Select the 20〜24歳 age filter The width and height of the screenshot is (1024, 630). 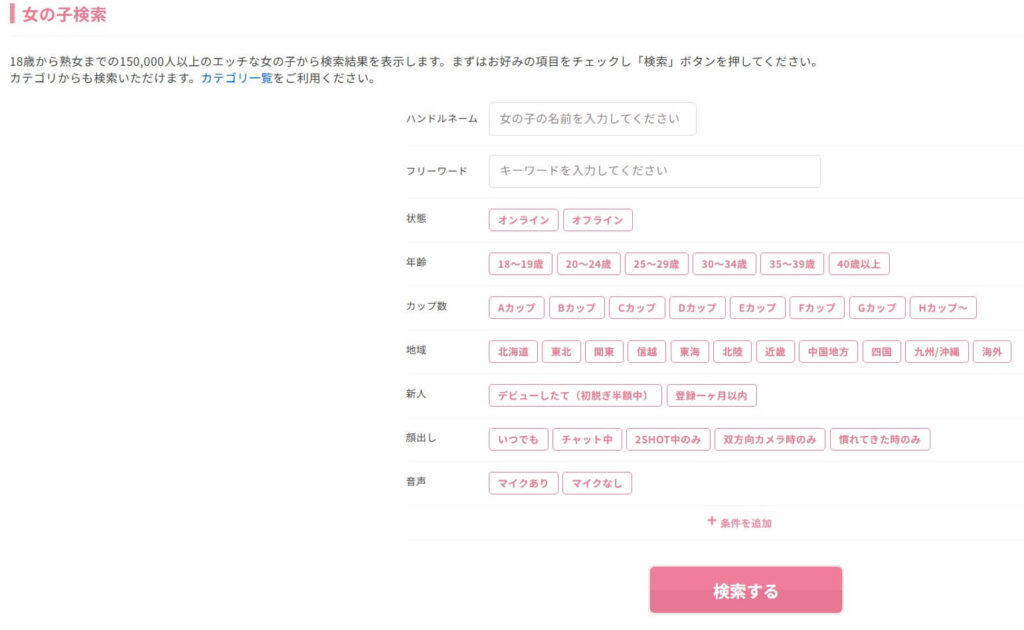(x=588, y=264)
